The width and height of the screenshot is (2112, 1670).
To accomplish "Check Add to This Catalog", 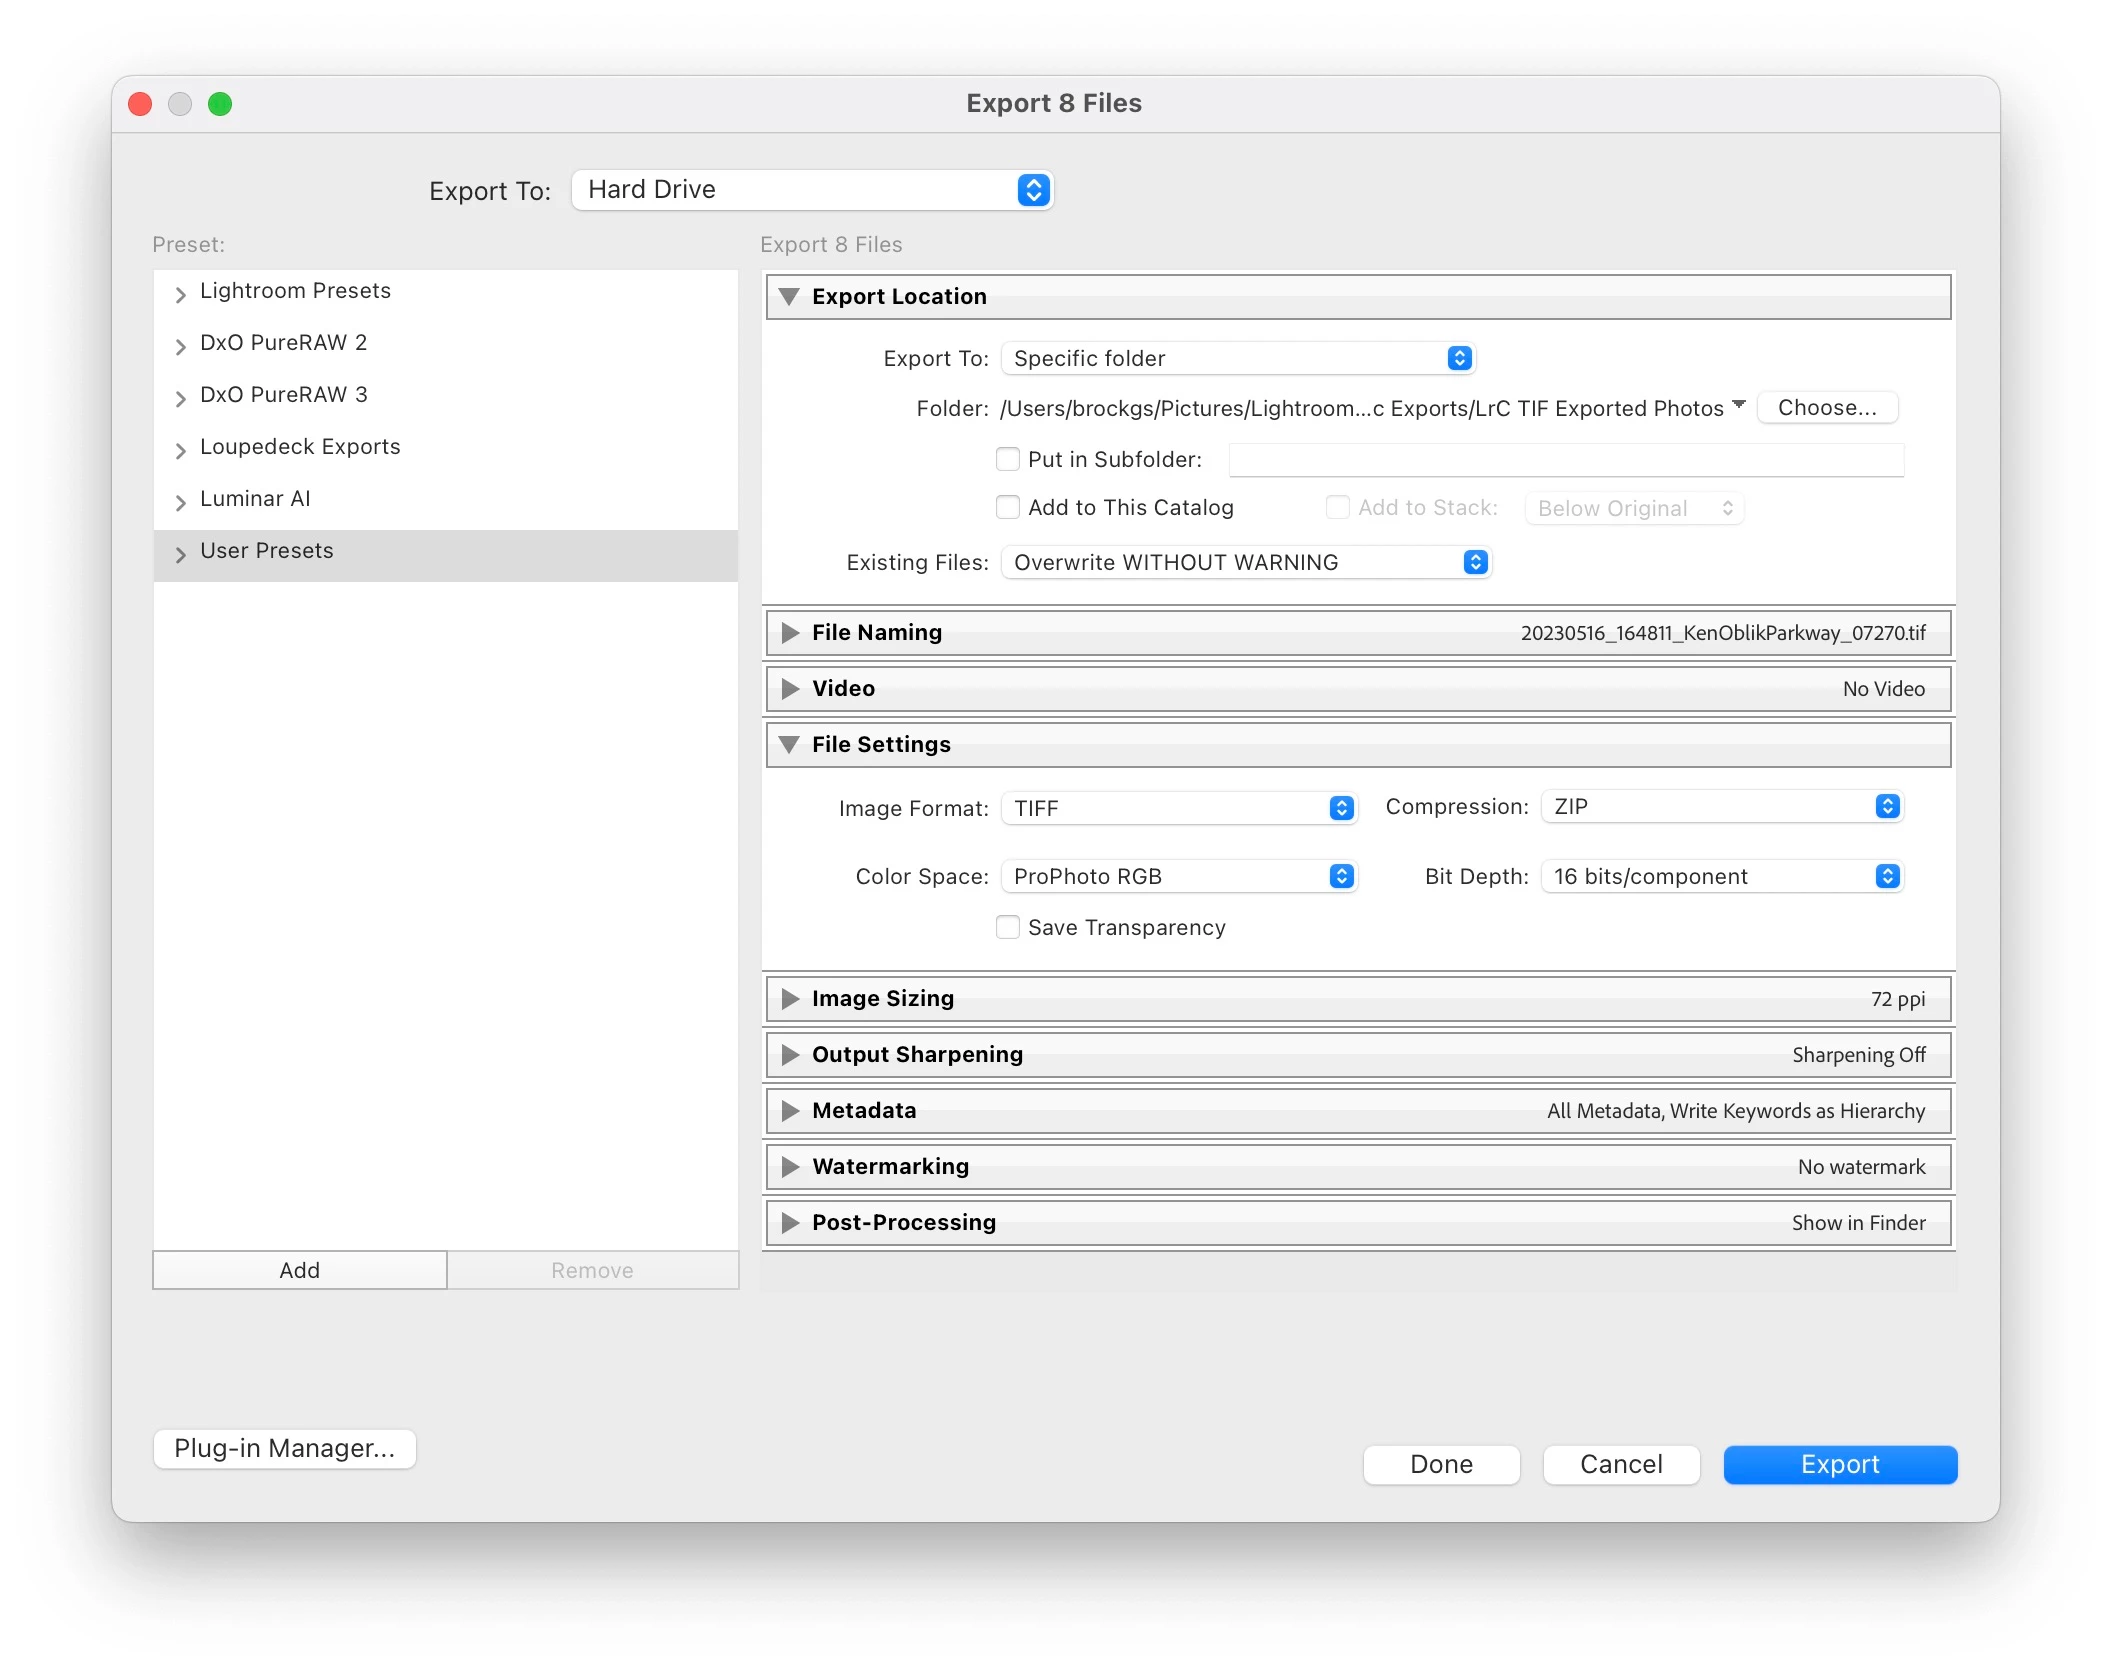I will [1008, 508].
